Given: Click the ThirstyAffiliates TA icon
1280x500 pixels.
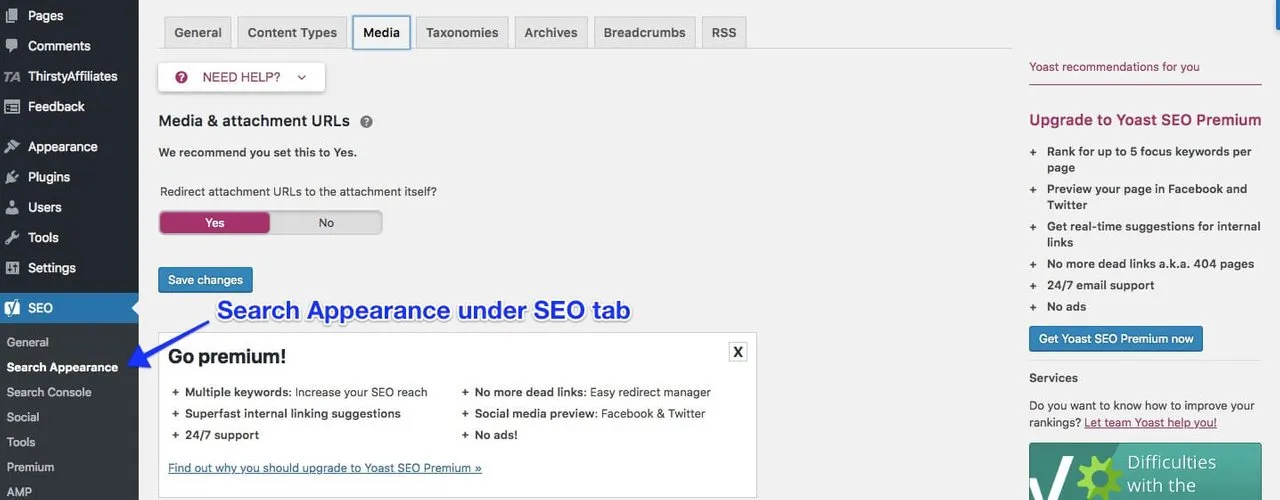Looking at the screenshot, I should click(x=12, y=76).
